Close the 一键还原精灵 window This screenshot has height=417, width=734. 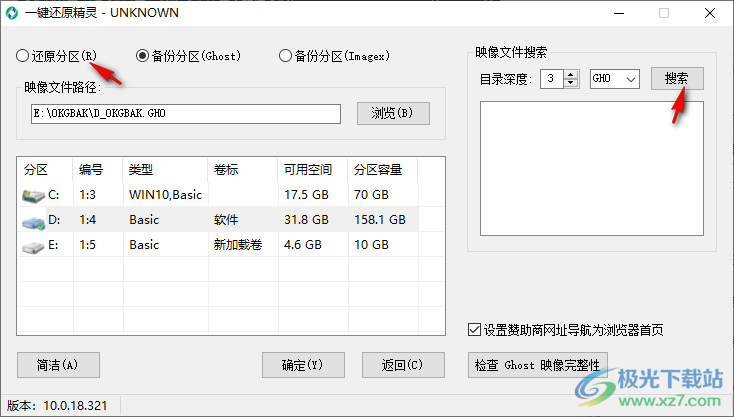click(710, 13)
